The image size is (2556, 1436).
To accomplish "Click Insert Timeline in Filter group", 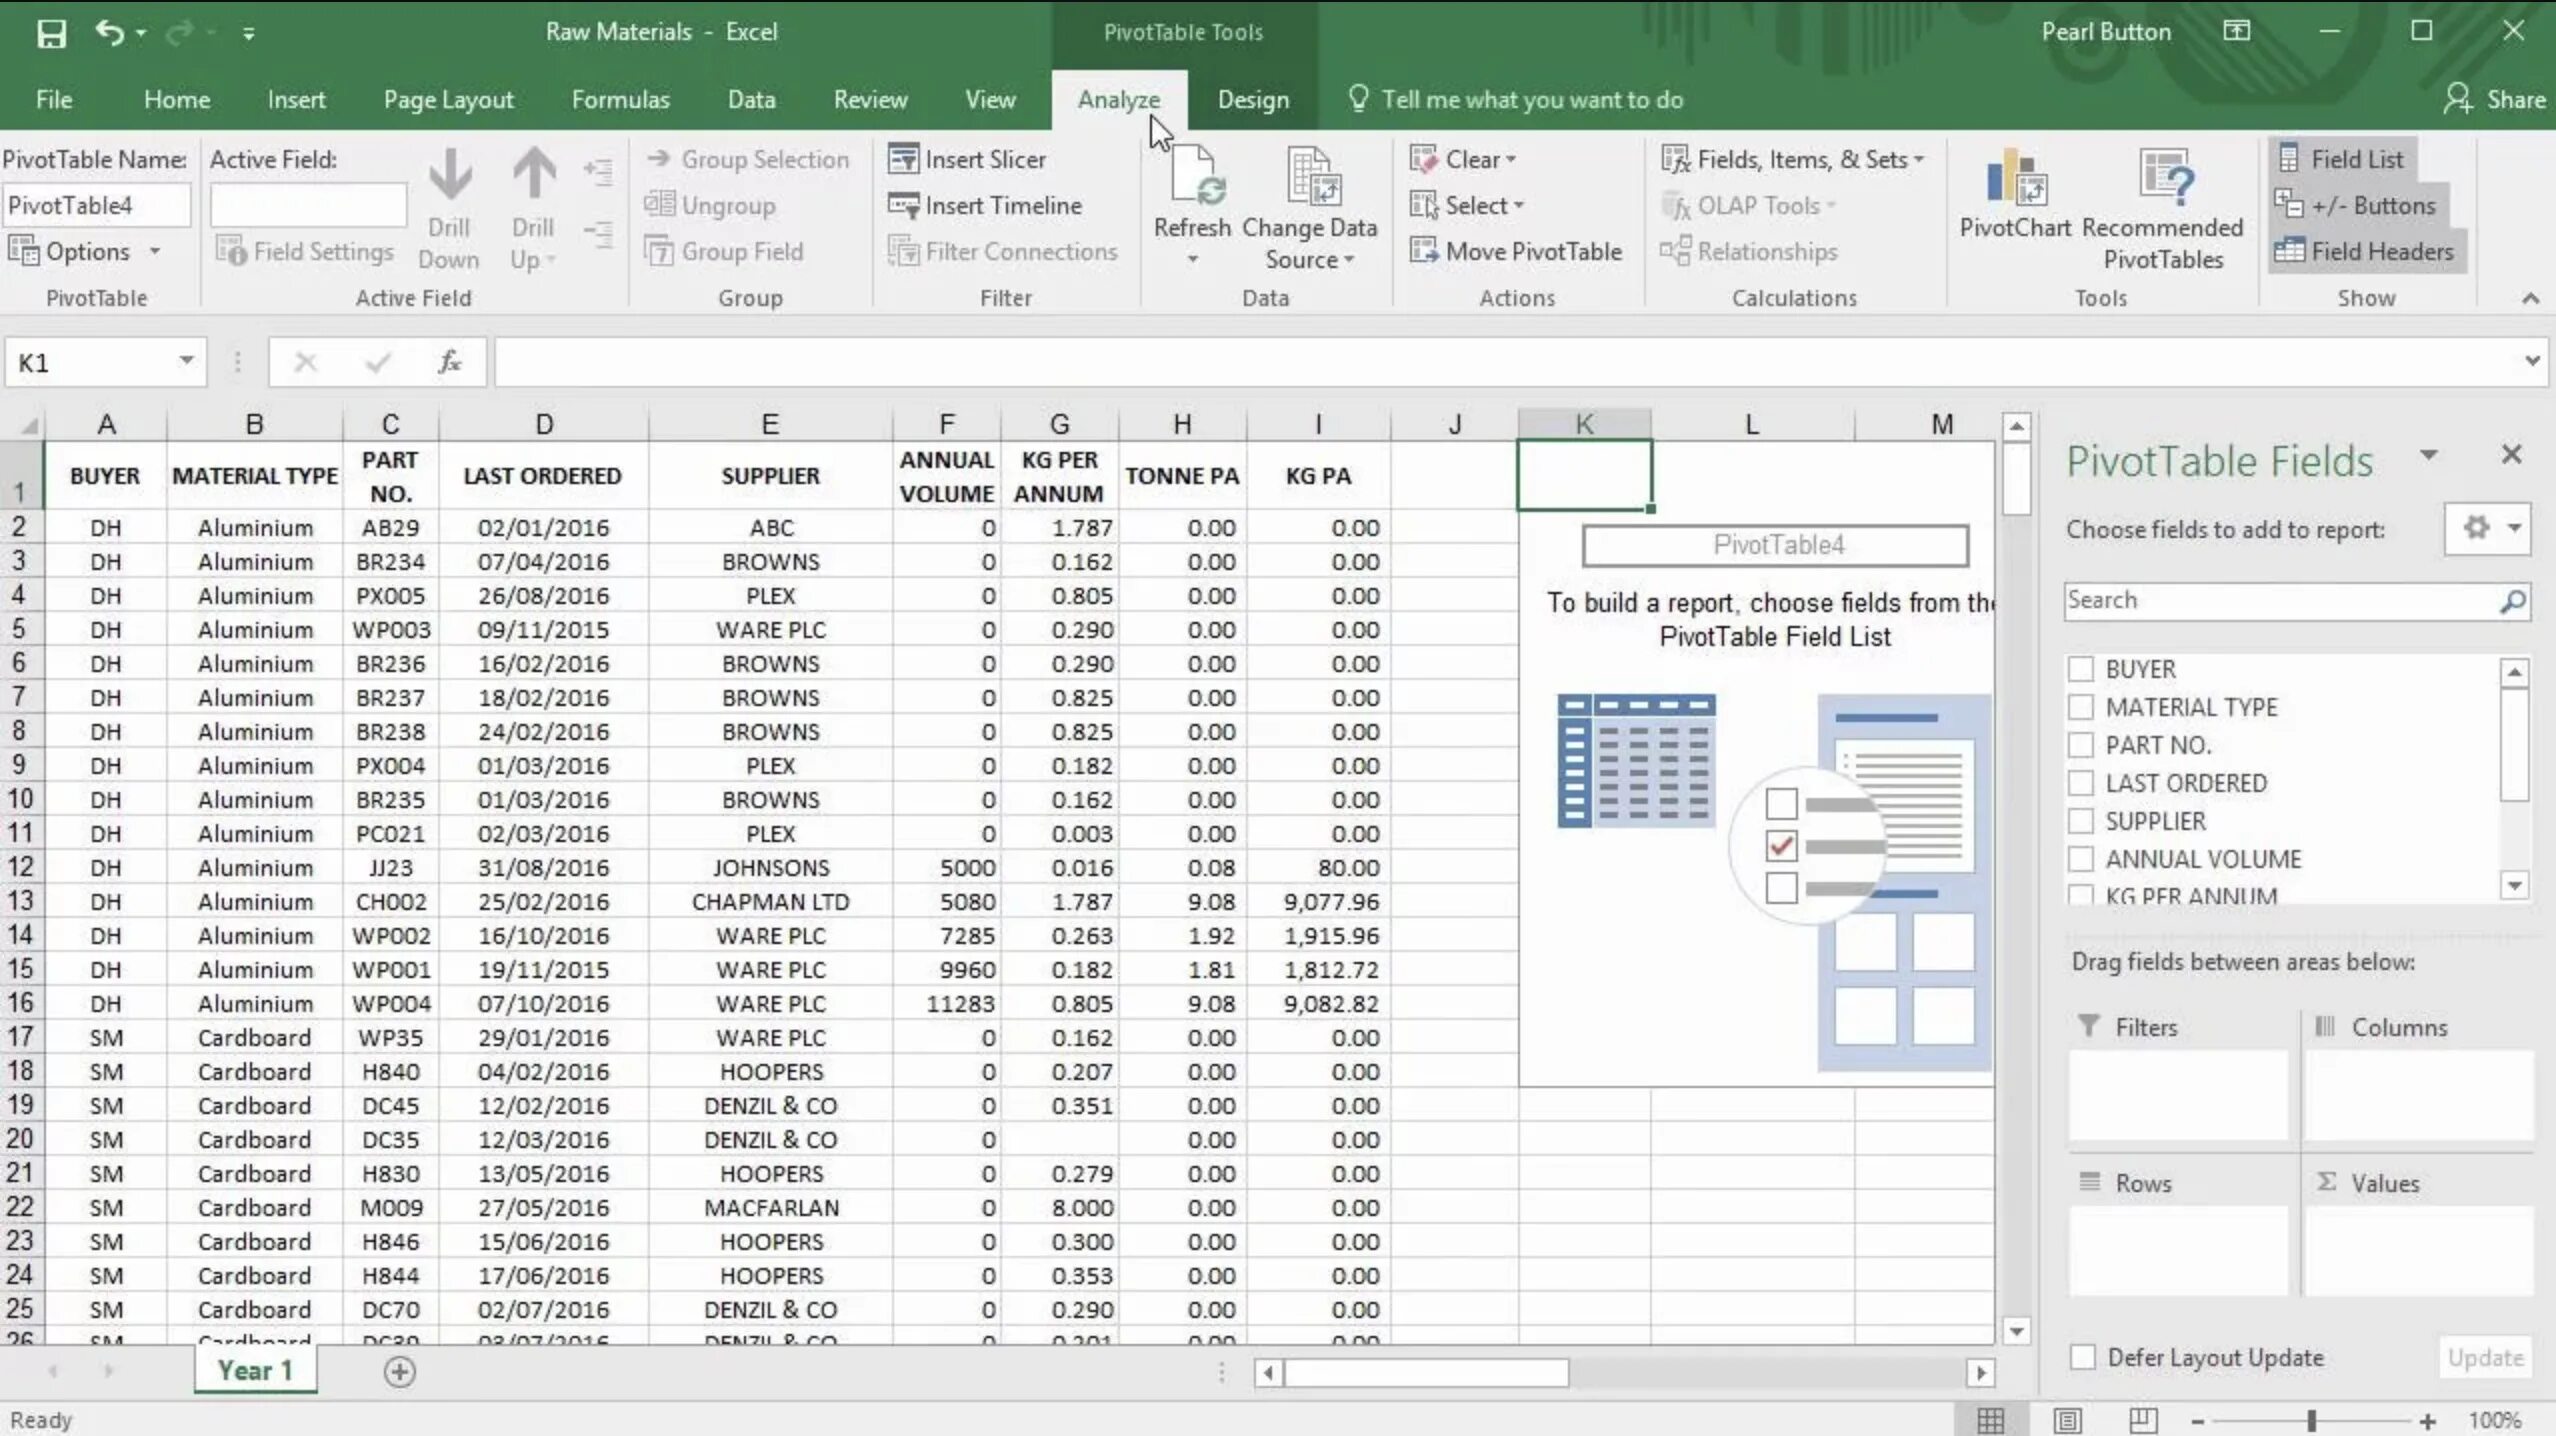I will point(985,205).
